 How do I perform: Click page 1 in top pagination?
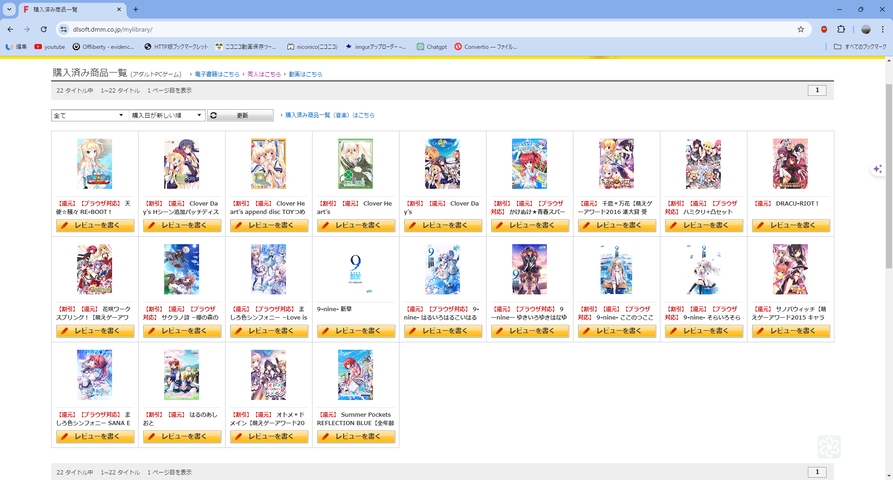point(817,90)
